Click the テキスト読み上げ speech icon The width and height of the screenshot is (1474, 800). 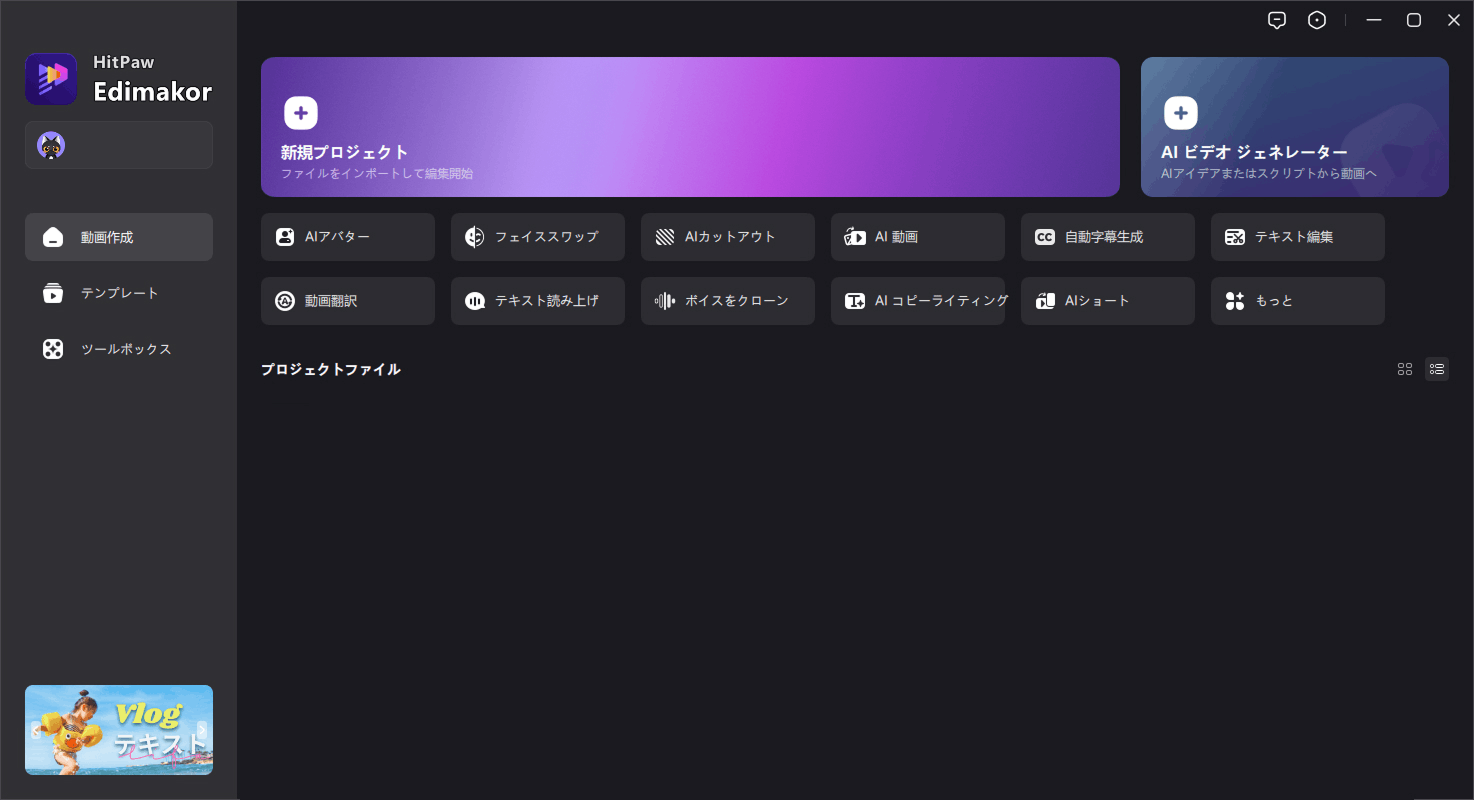(x=475, y=301)
